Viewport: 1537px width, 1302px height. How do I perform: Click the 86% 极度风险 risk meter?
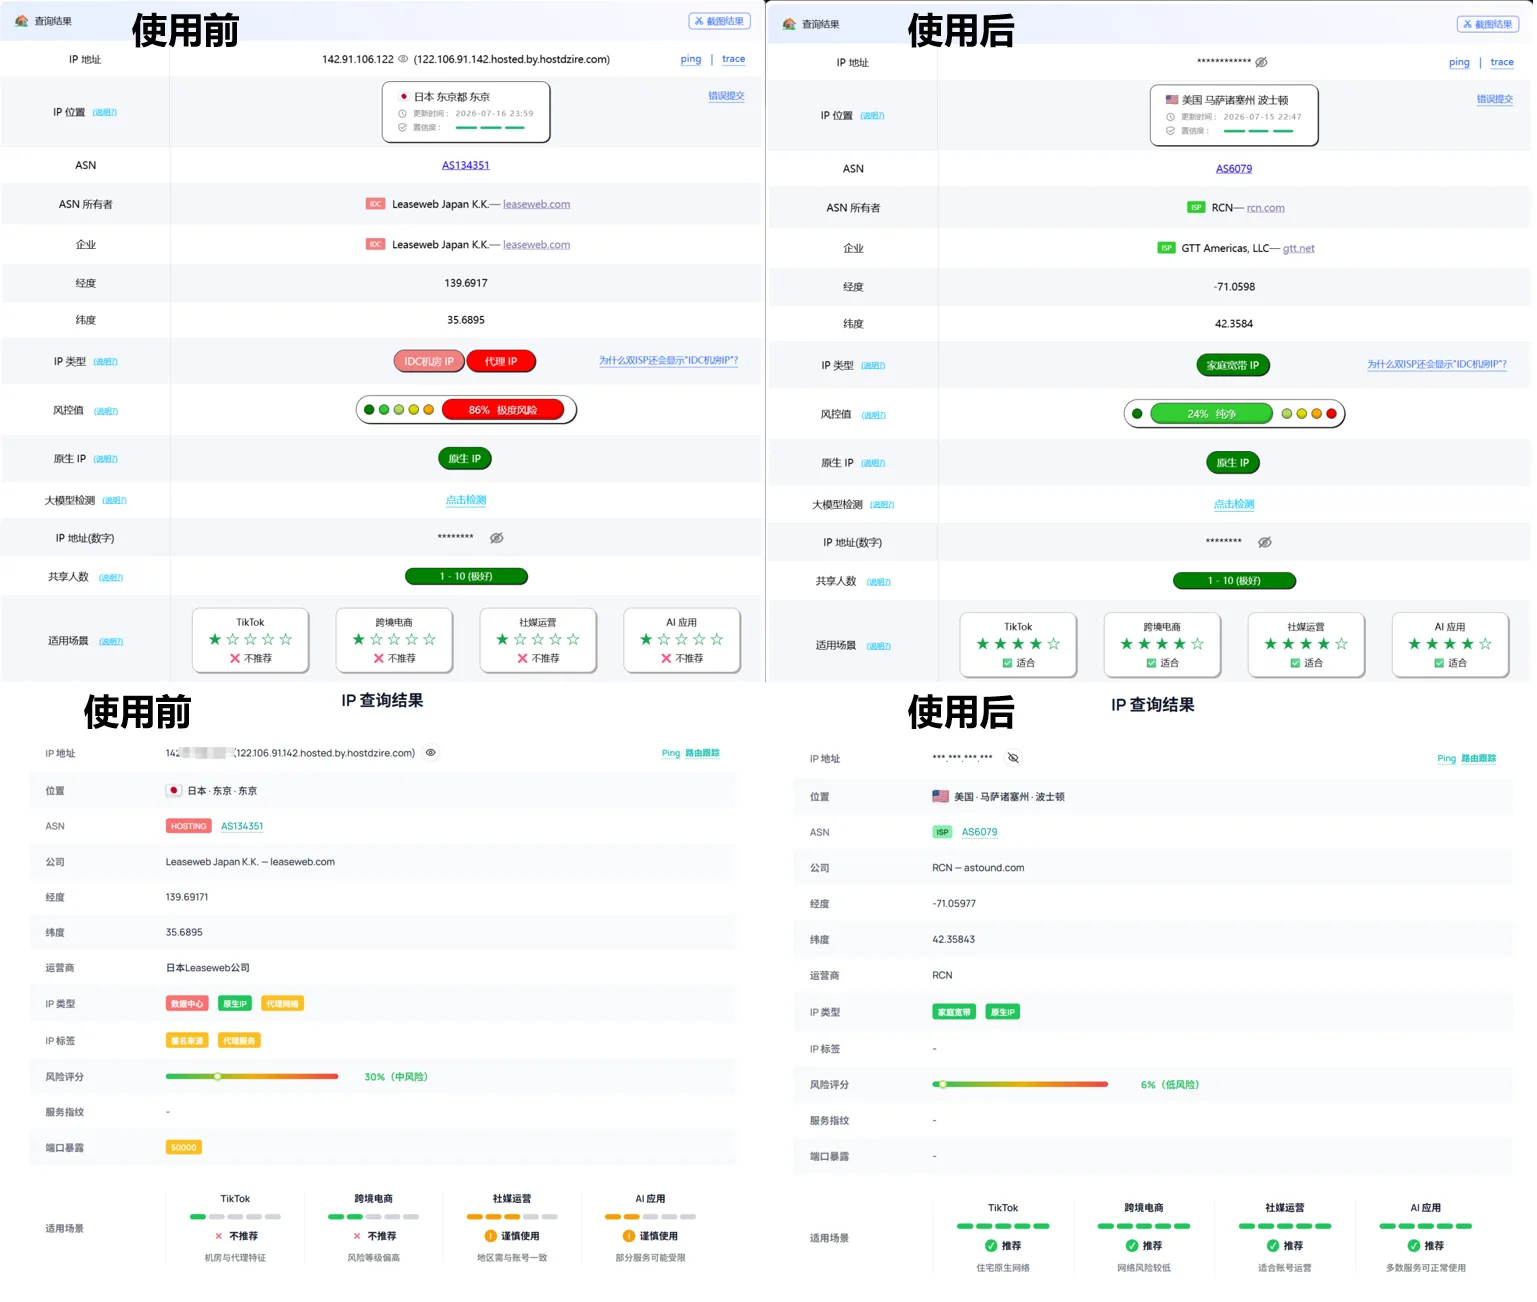(x=467, y=410)
